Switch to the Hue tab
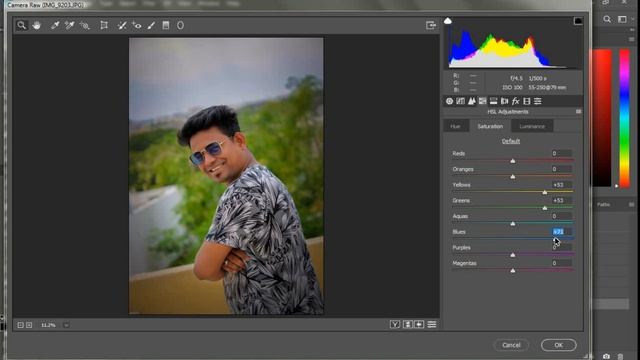The height and width of the screenshot is (360, 640). click(x=456, y=126)
